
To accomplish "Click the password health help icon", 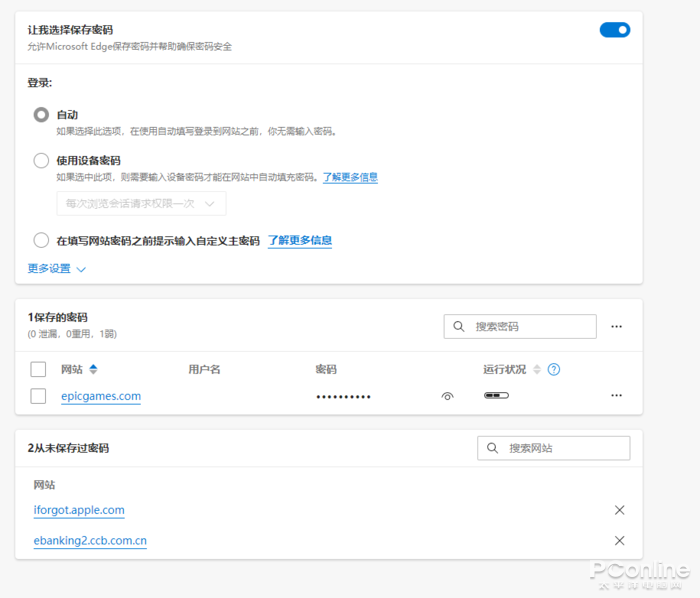I will [554, 369].
